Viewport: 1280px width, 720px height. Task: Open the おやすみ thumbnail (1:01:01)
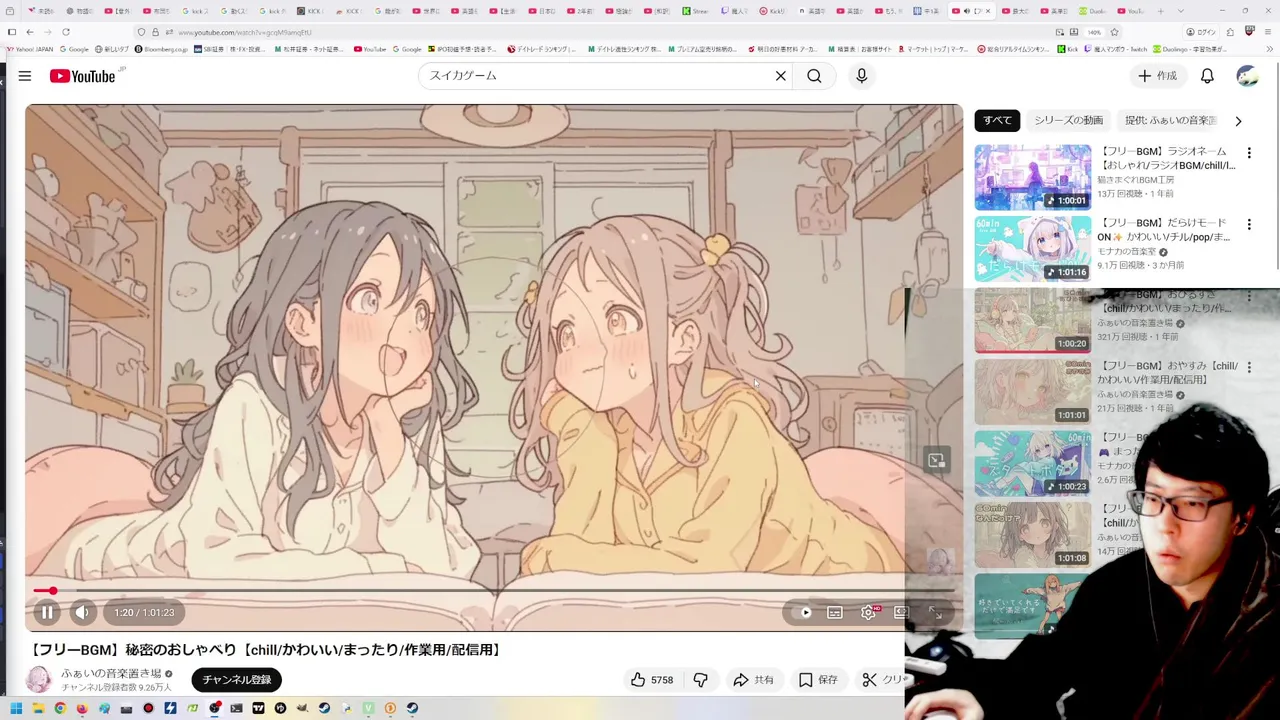pos(1033,392)
